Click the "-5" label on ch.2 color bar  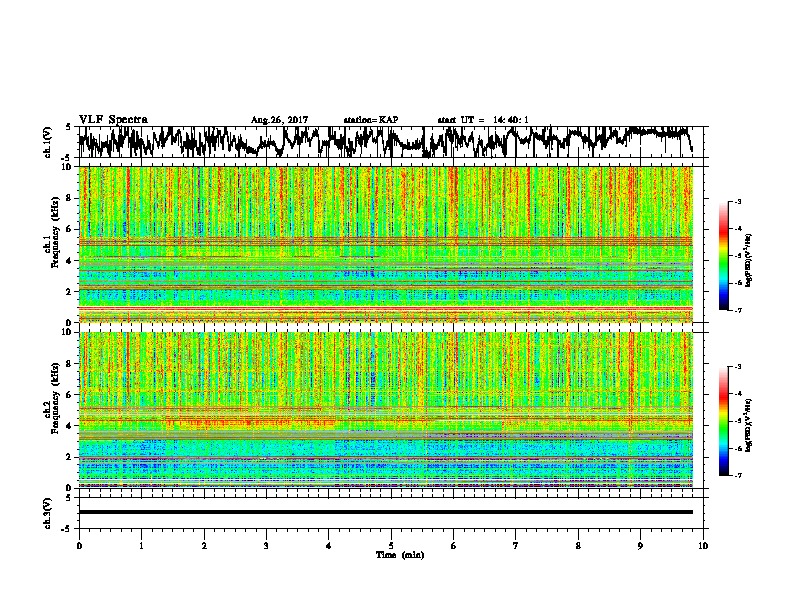tap(737, 421)
